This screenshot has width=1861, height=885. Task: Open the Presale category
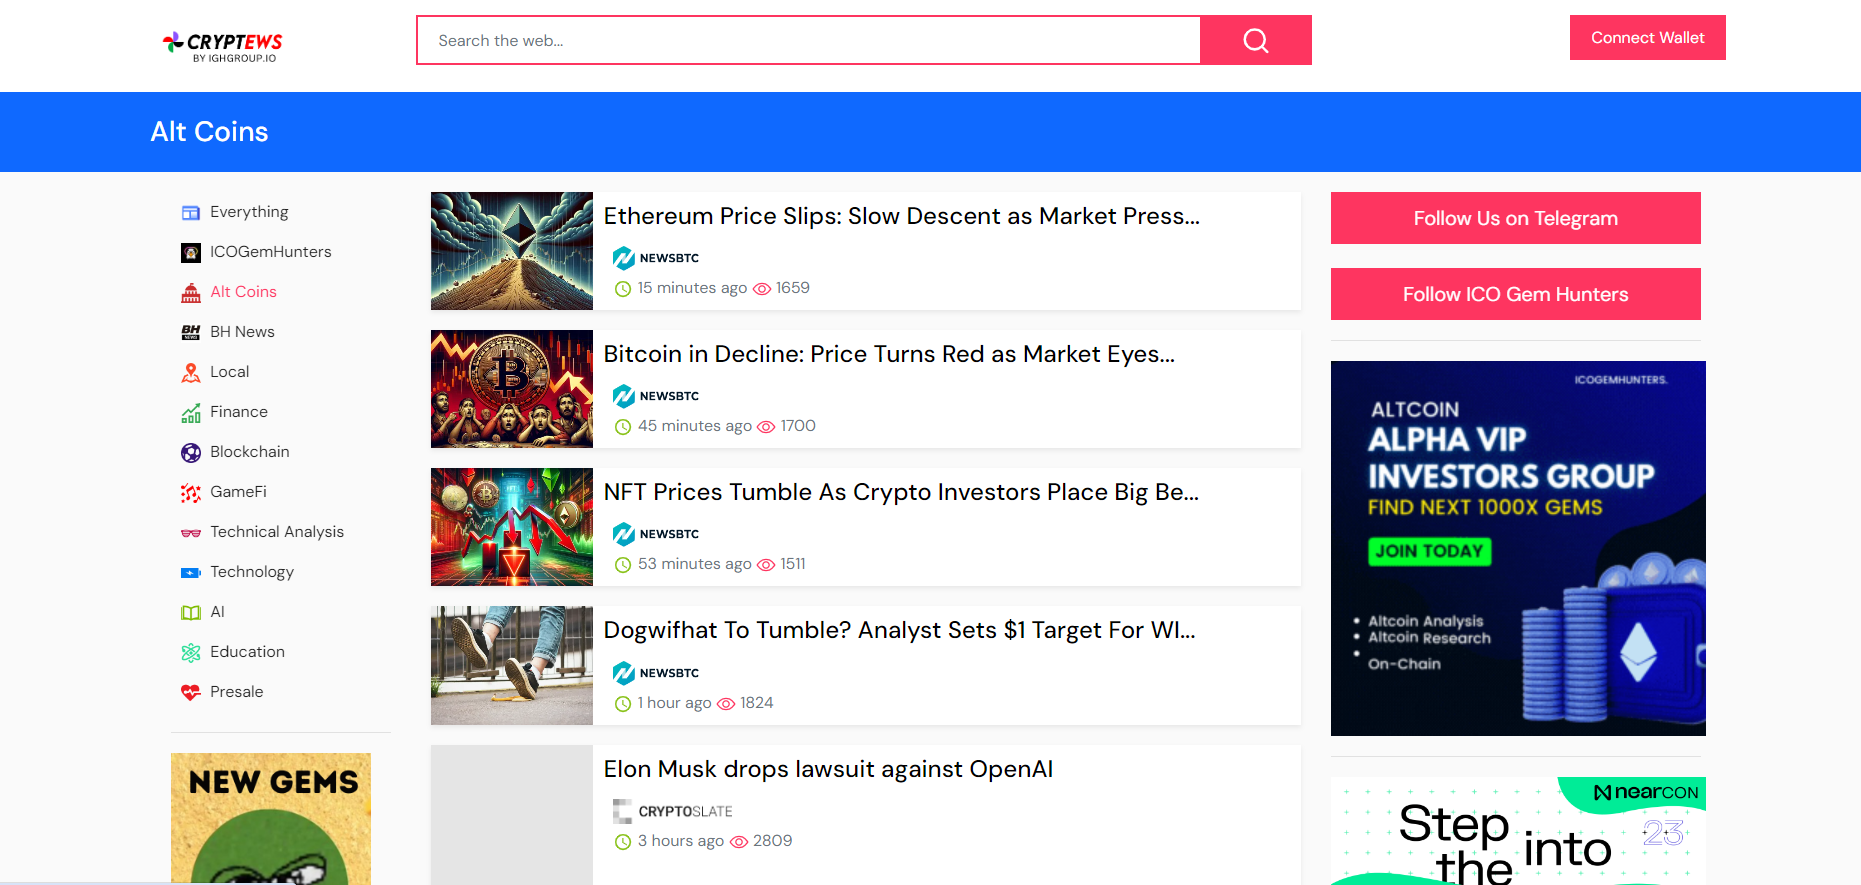[x=237, y=692]
